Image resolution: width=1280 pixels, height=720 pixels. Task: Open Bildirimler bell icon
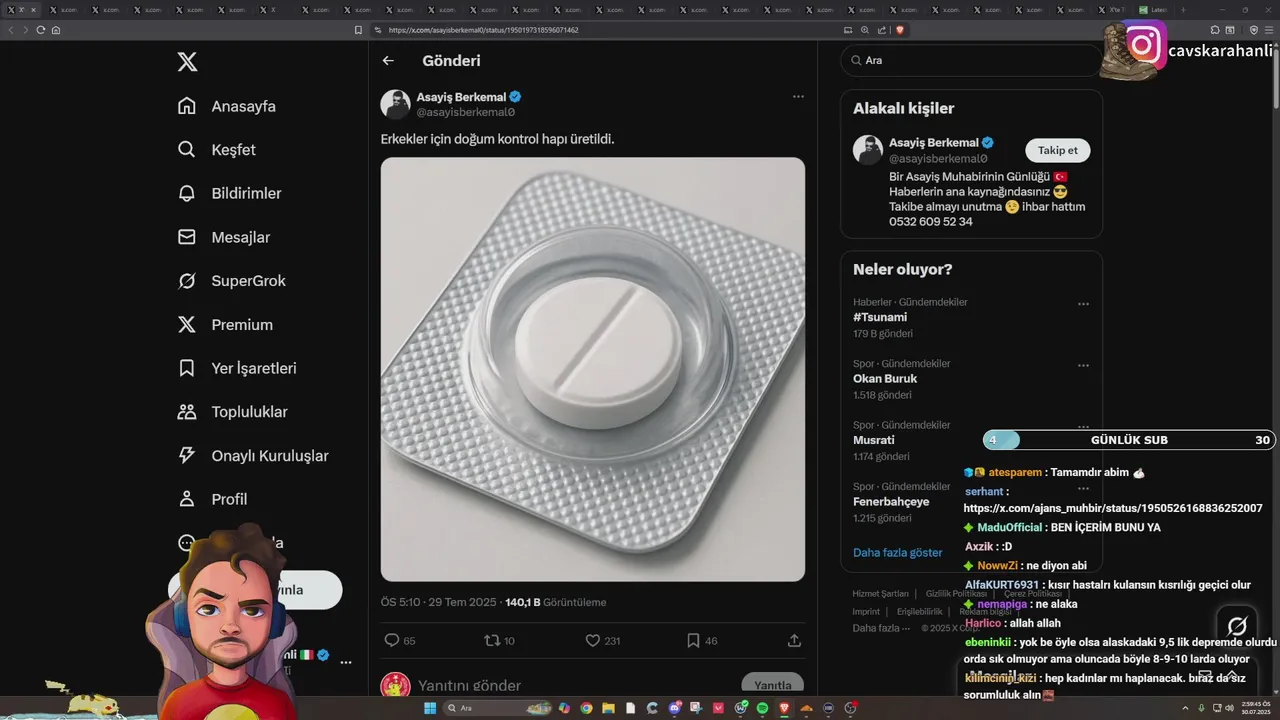(186, 193)
